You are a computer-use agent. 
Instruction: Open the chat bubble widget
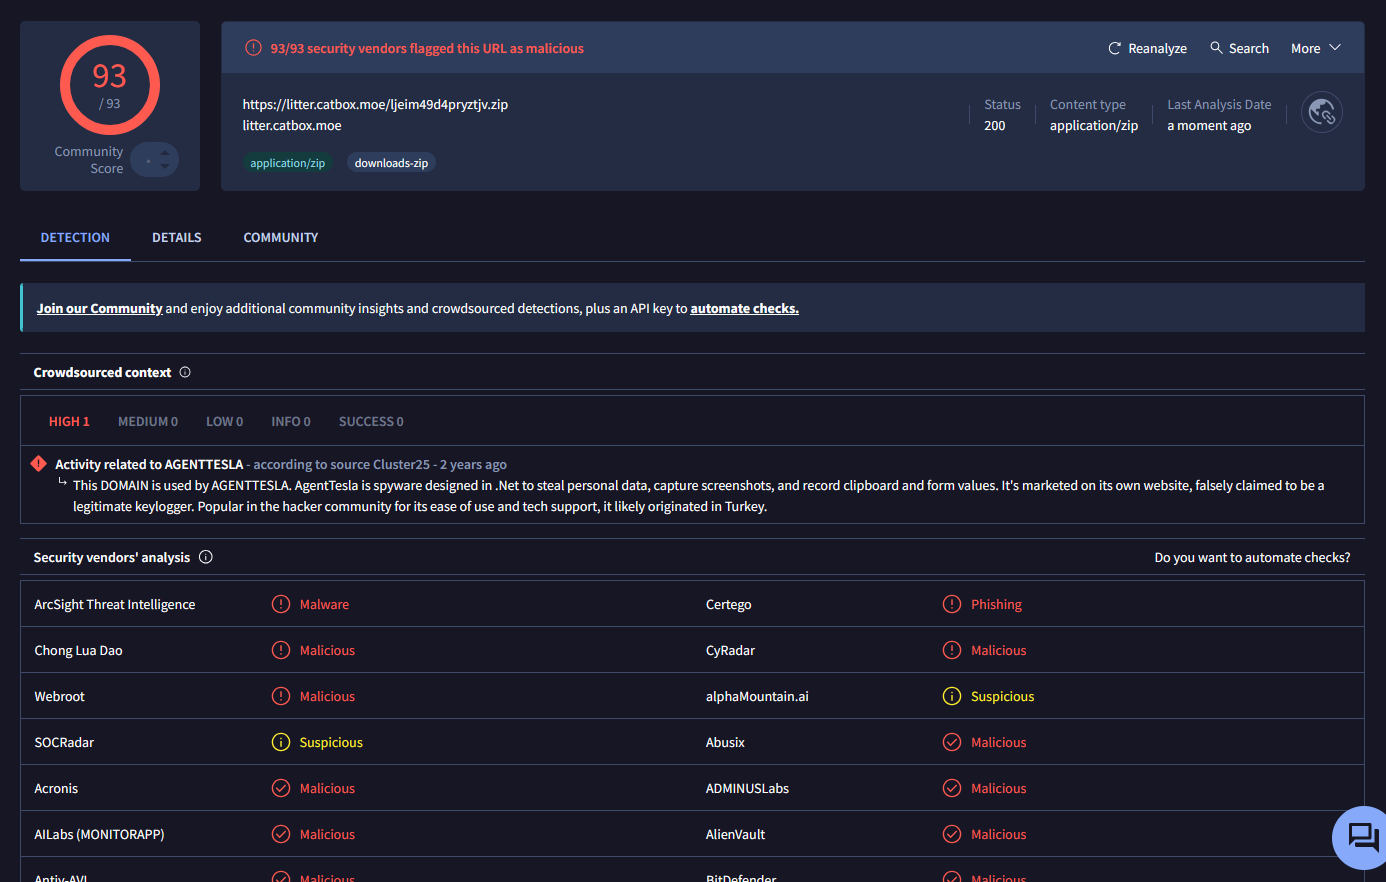pyautogui.click(x=1362, y=837)
